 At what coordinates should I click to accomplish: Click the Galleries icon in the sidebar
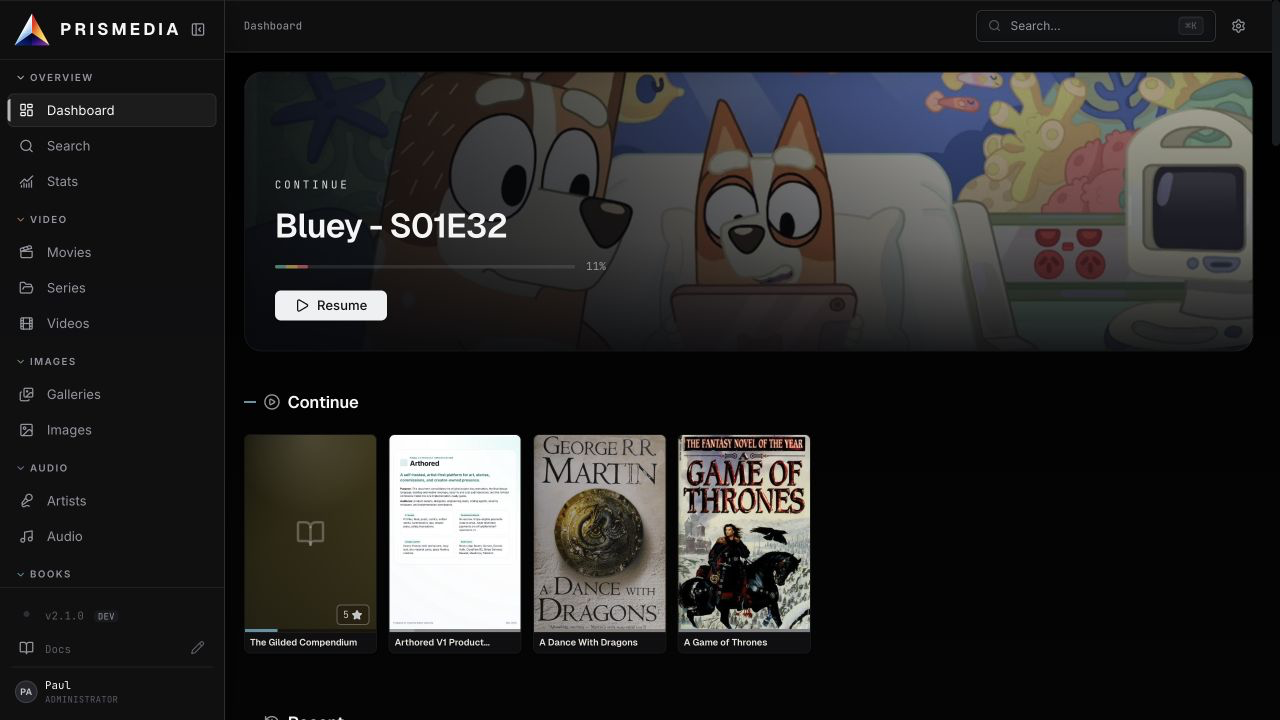27,394
